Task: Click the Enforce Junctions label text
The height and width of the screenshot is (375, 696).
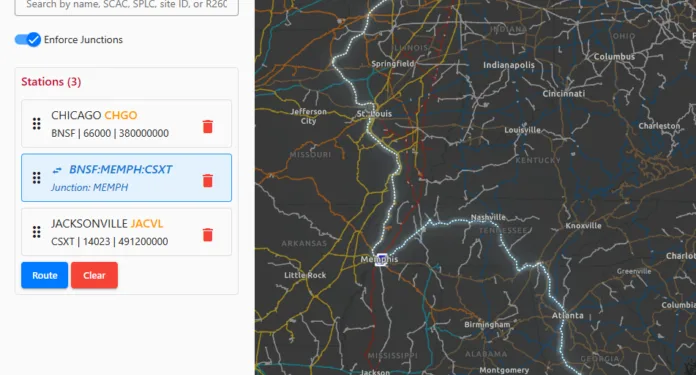Action: click(x=83, y=39)
